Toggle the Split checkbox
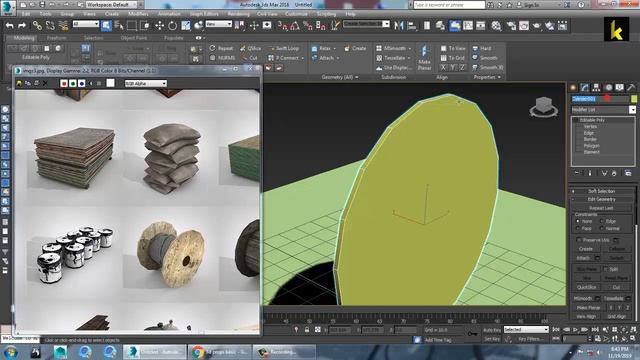This screenshot has width=640, height=360. coord(605,269)
